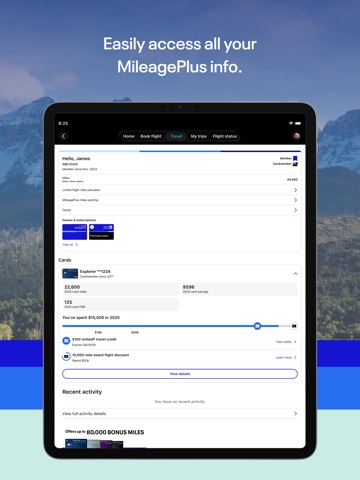The height and width of the screenshot is (480, 360).
Task: Tap the $100 United travel credit icon
Action: click(x=66, y=341)
